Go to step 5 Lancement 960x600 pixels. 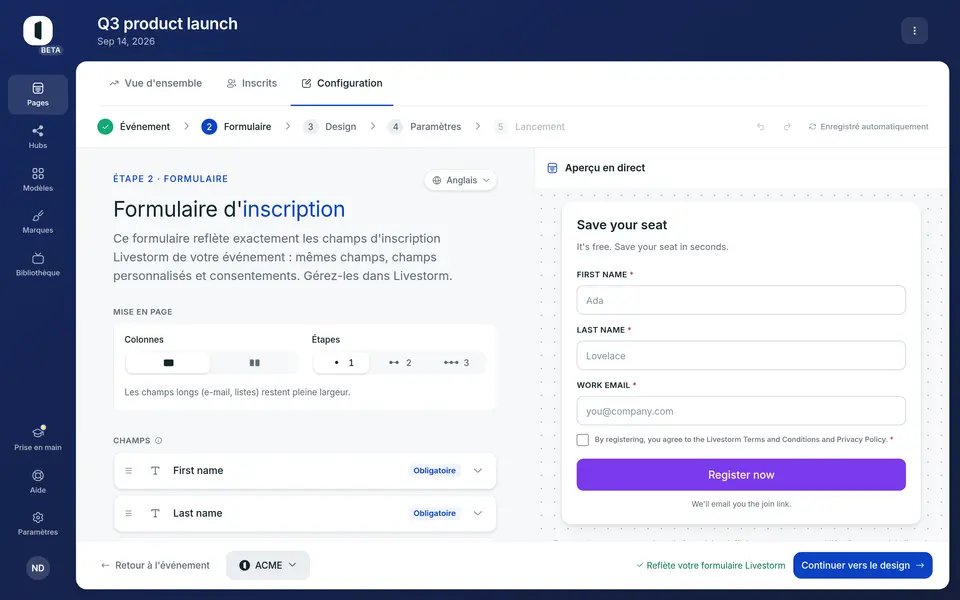point(530,127)
